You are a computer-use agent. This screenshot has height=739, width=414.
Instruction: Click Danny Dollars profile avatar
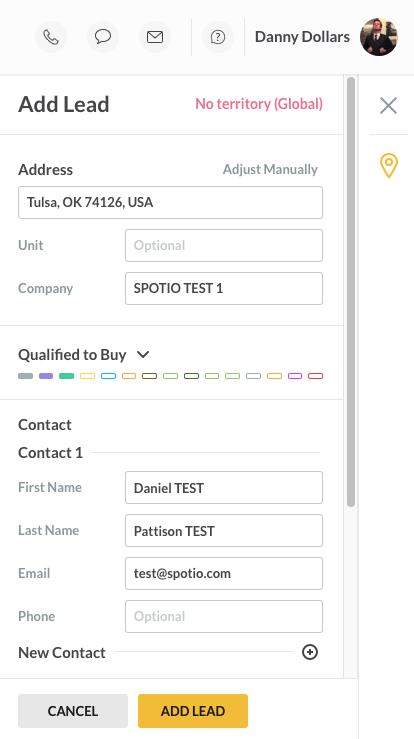coord(379,37)
